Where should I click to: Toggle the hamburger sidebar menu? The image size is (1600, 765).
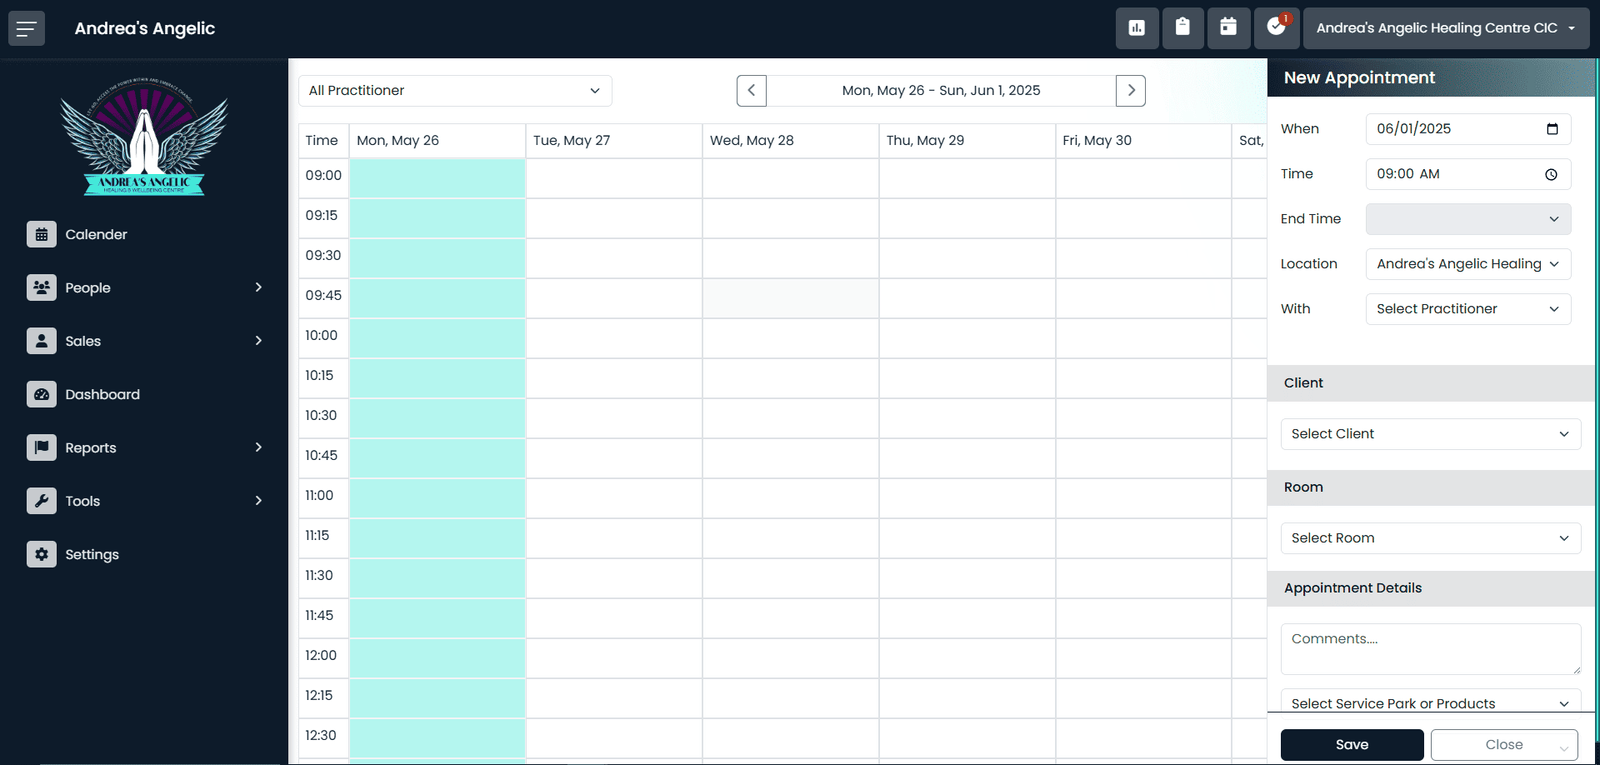27,28
